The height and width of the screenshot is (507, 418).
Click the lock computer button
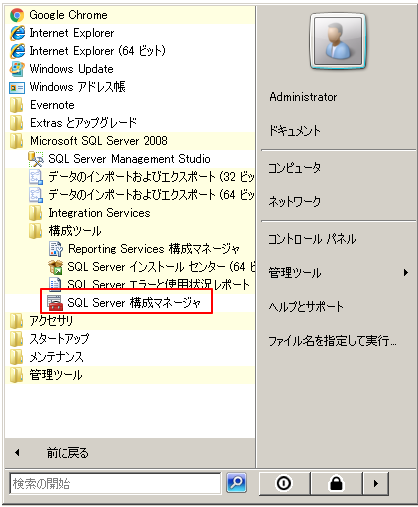coord(336,483)
